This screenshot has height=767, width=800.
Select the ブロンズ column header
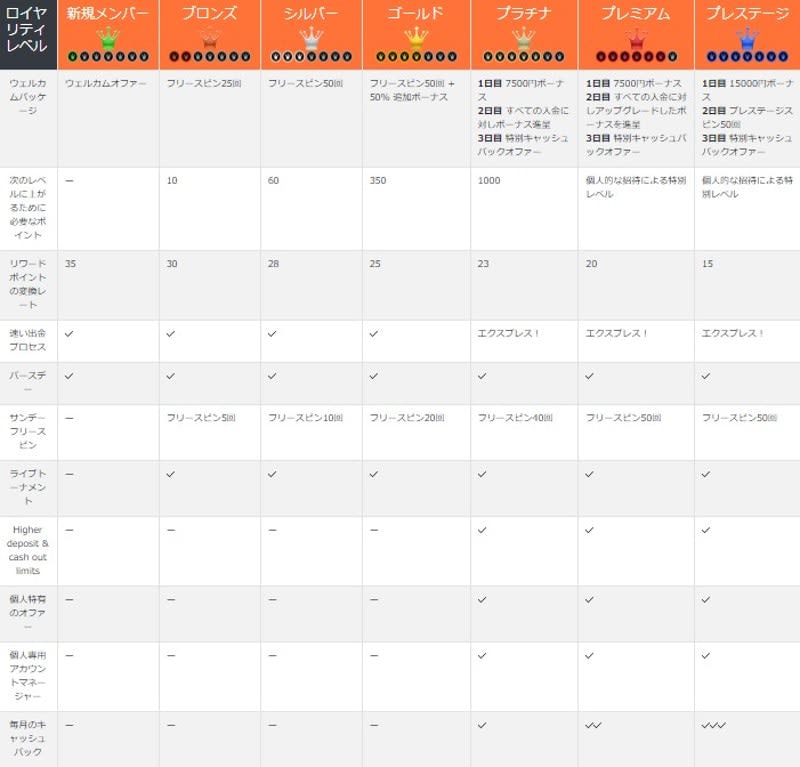[x=210, y=34]
